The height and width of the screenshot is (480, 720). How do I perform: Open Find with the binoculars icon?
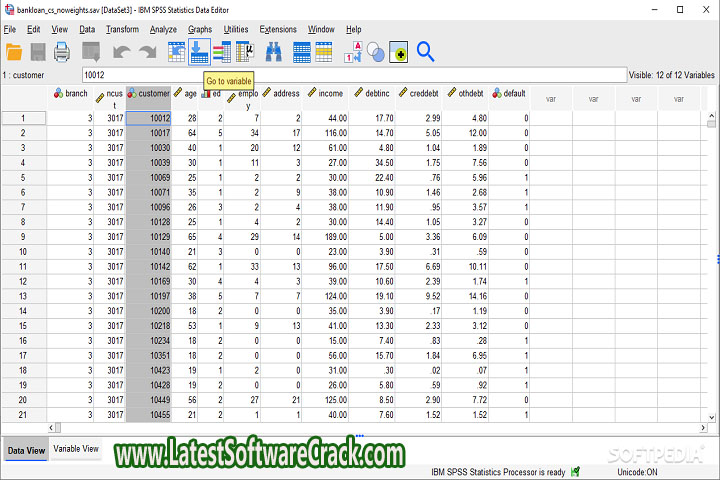(274, 52)
